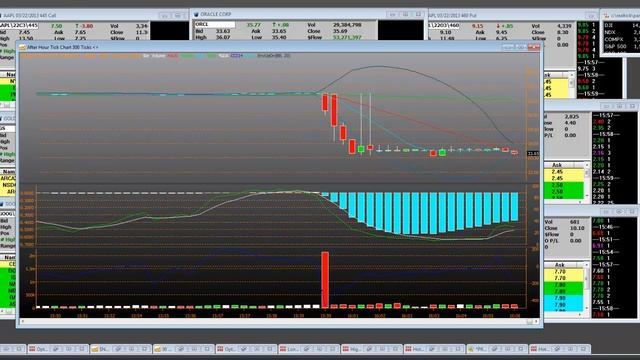
Task: Click the chart scrollbar left arrow
Action: click(x=22, y=322)
